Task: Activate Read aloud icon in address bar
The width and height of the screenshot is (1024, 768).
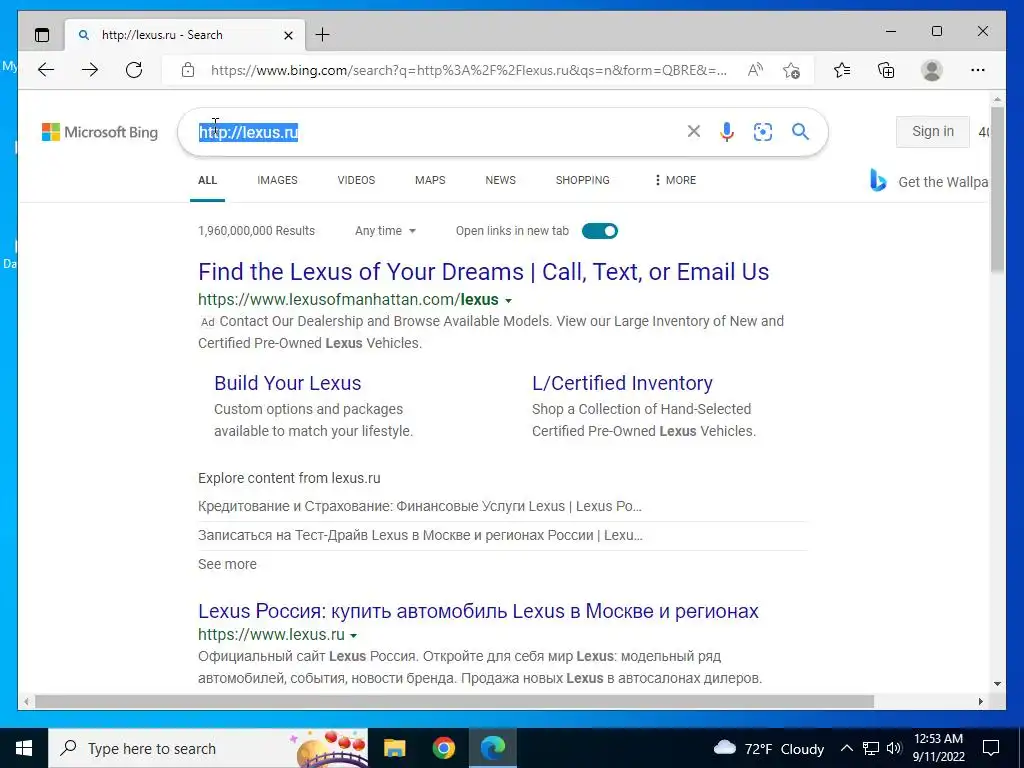Action: pyautogui.click(x=755, y=70)
